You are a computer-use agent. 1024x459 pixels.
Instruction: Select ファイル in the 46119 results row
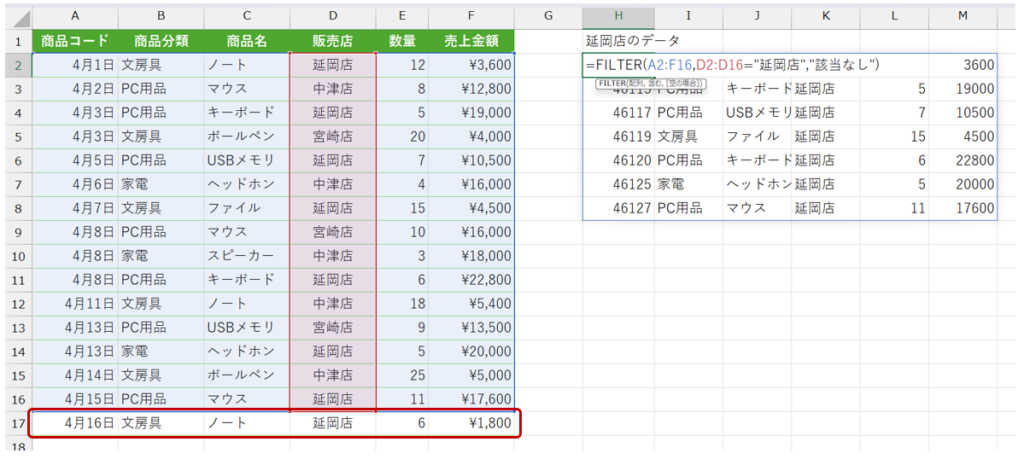[757, 136]
